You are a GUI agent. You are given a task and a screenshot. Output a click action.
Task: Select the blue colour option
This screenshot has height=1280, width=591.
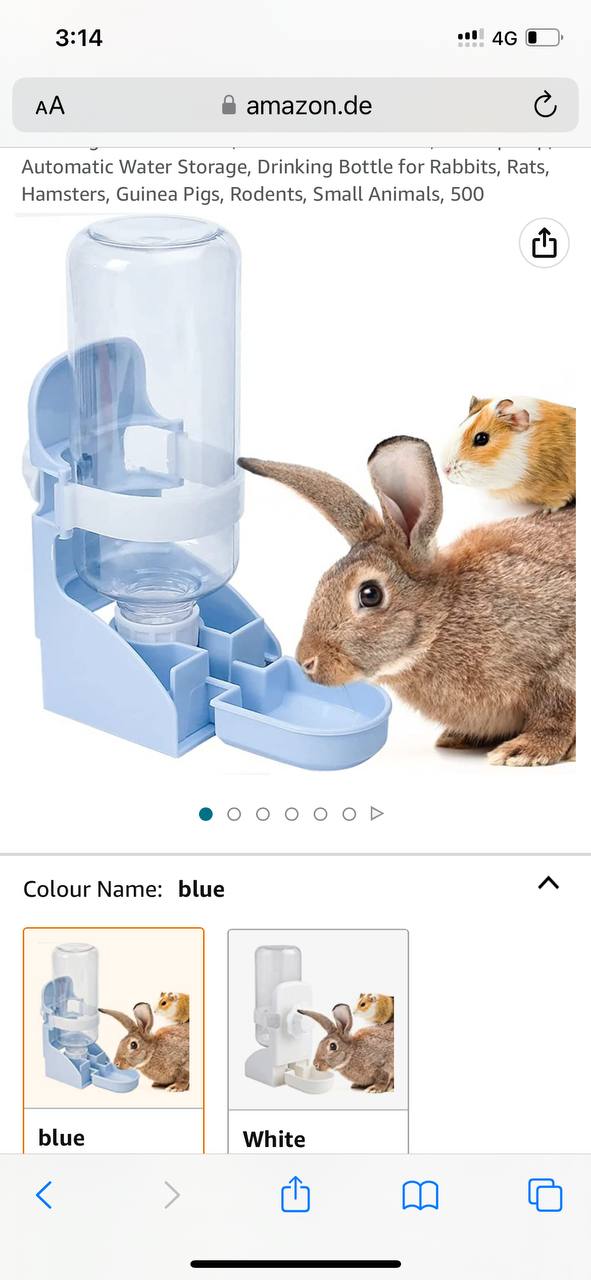click(114, 1040)
